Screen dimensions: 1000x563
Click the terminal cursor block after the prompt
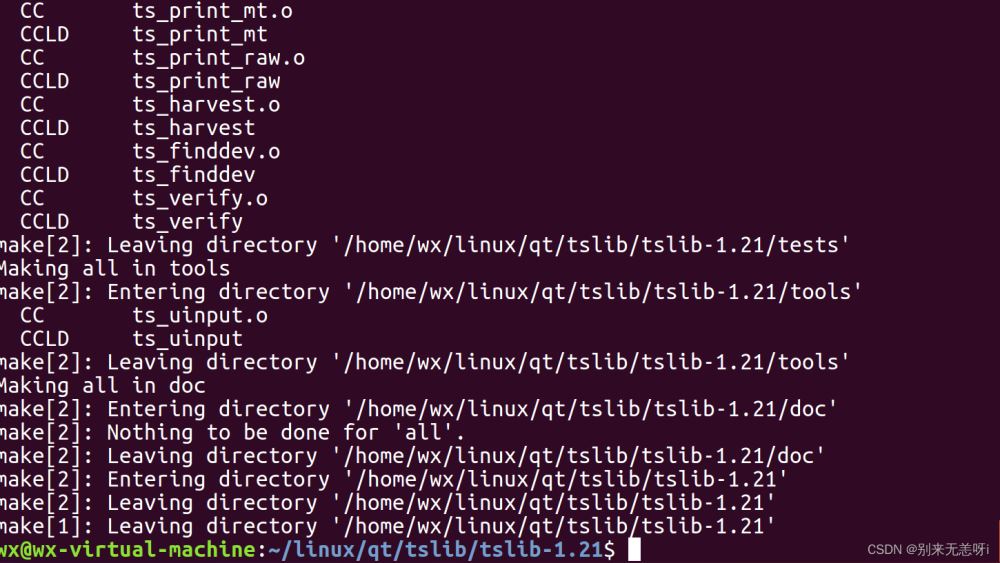(634, 549)
